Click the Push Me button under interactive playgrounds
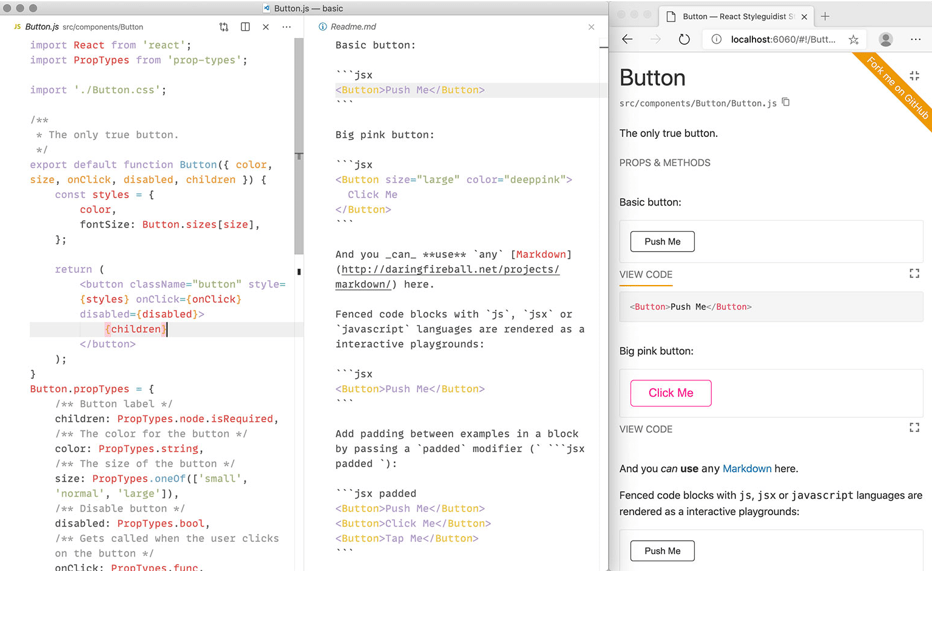This screenshot has width=932, height=625. [662, 551]
